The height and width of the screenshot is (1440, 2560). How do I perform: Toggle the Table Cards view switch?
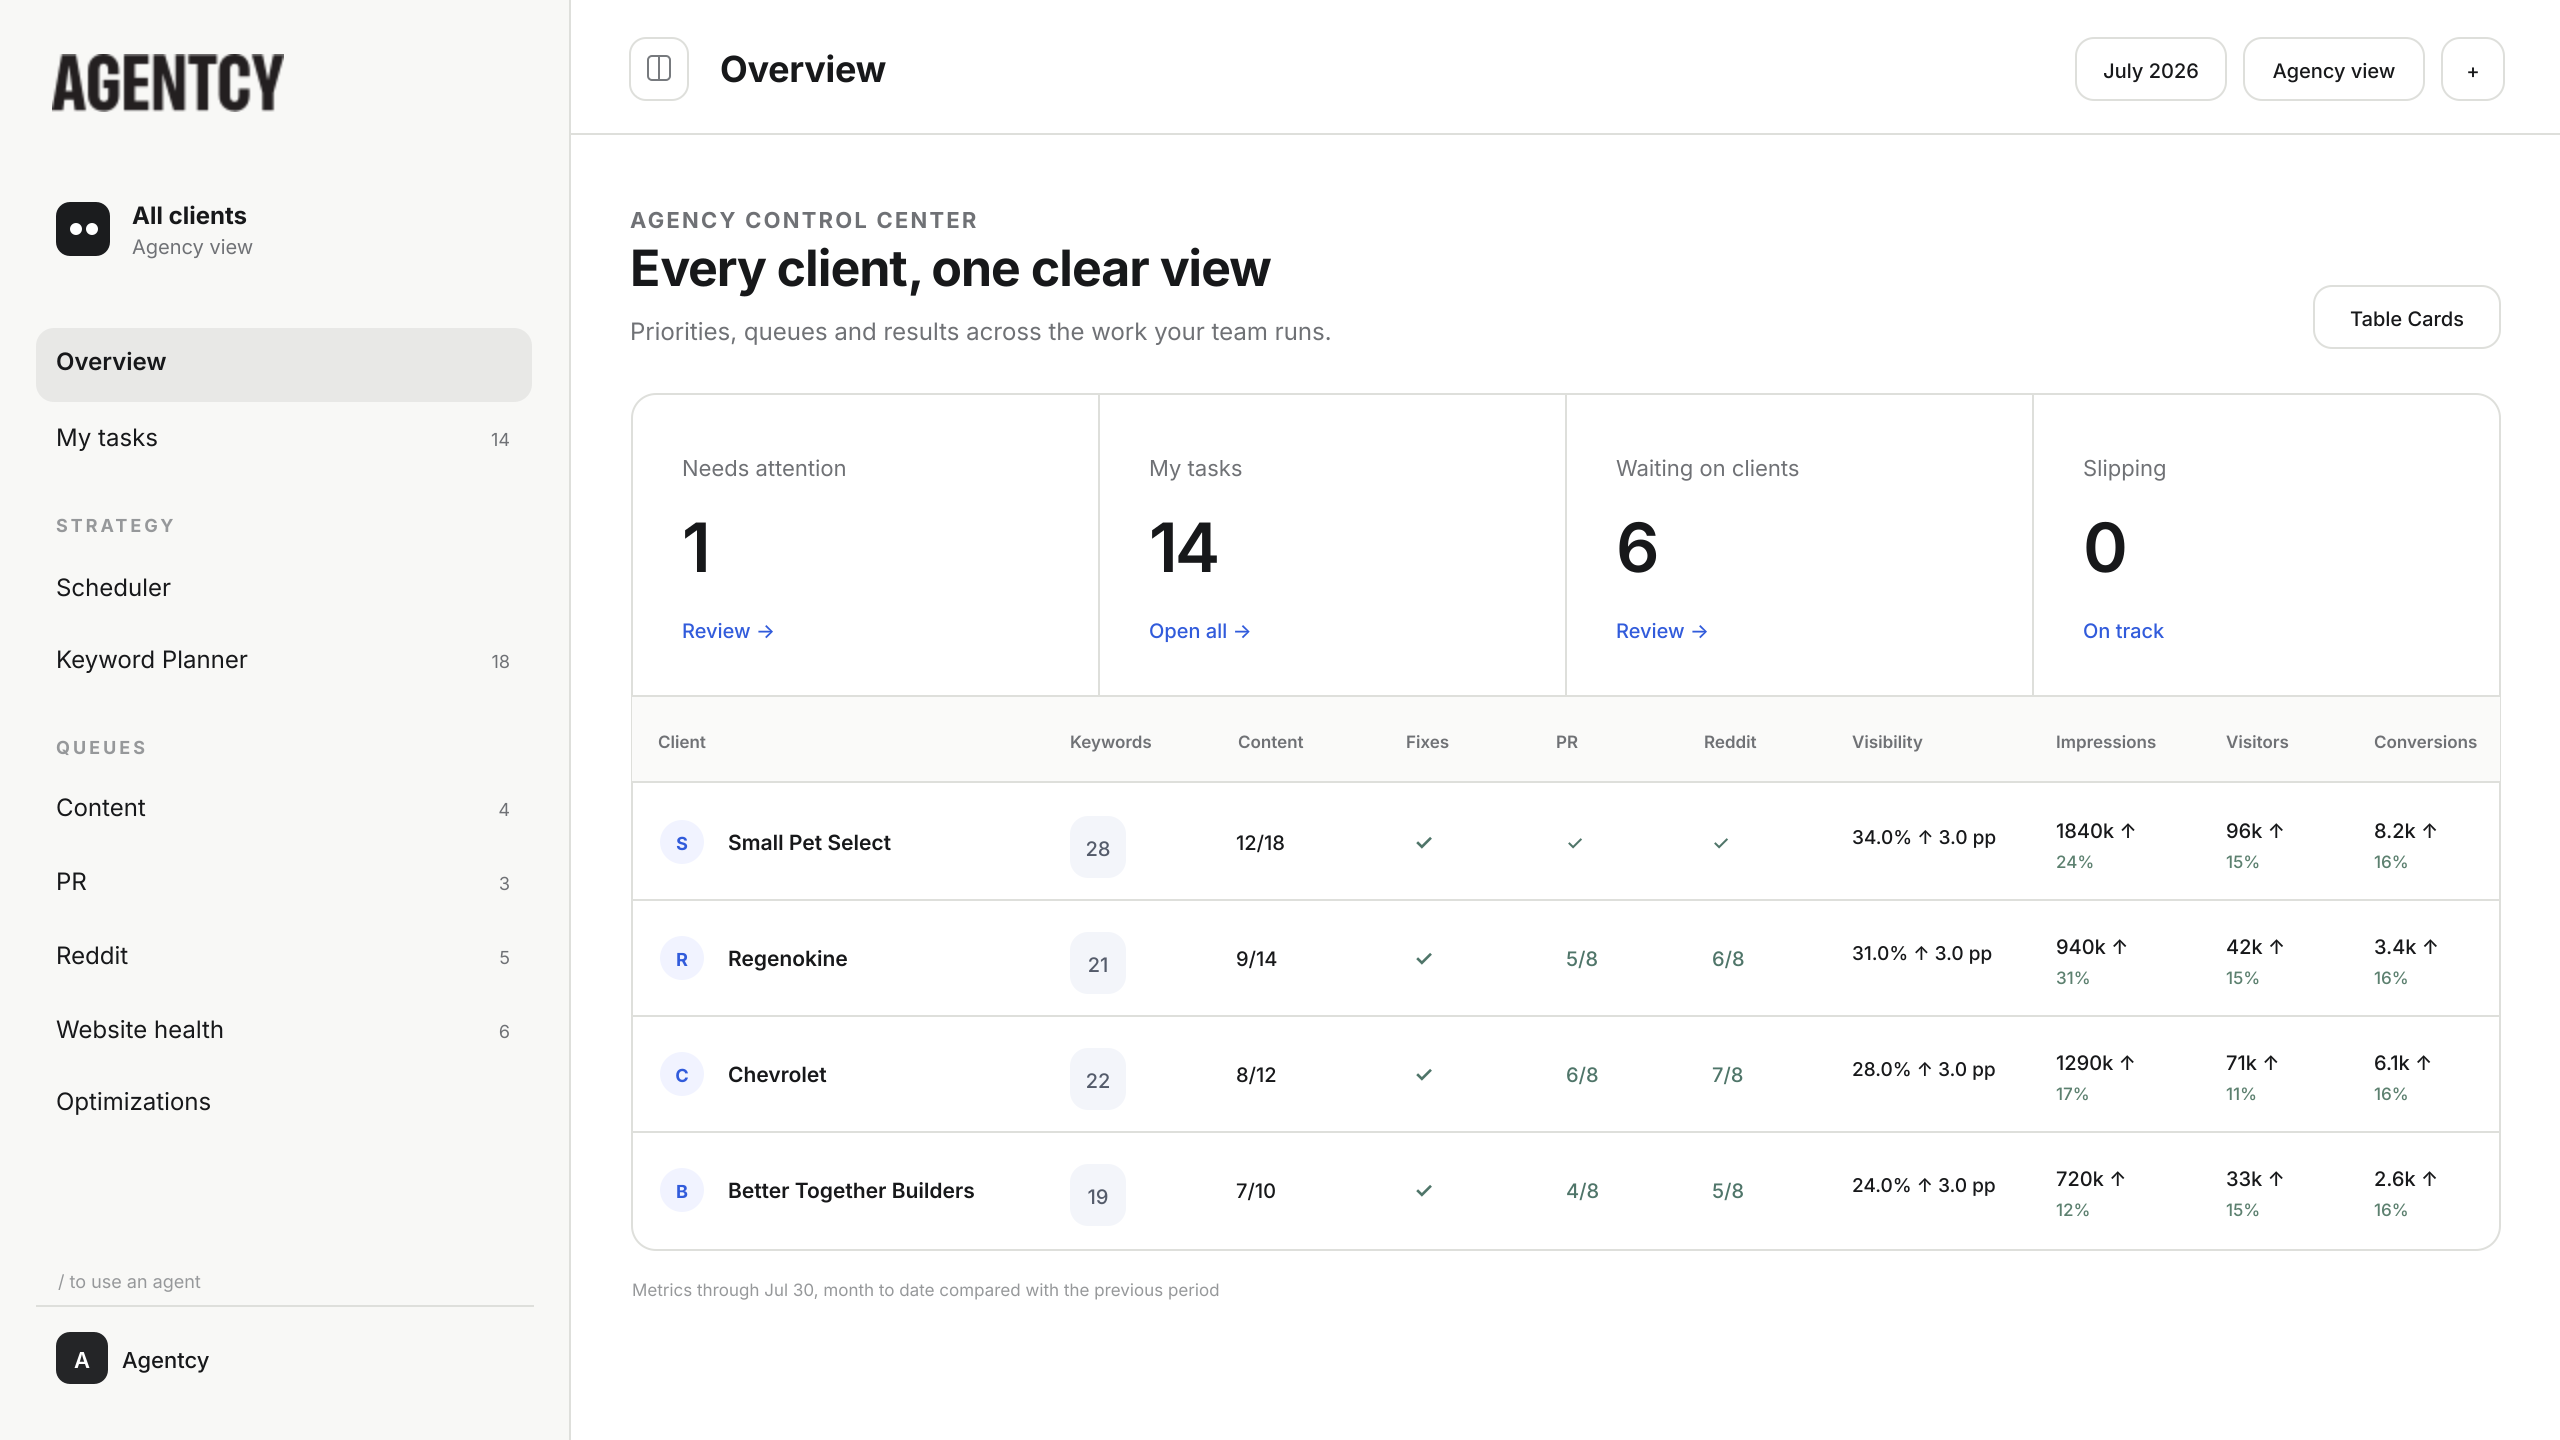pyautogui.click(x=2406, y=318)
